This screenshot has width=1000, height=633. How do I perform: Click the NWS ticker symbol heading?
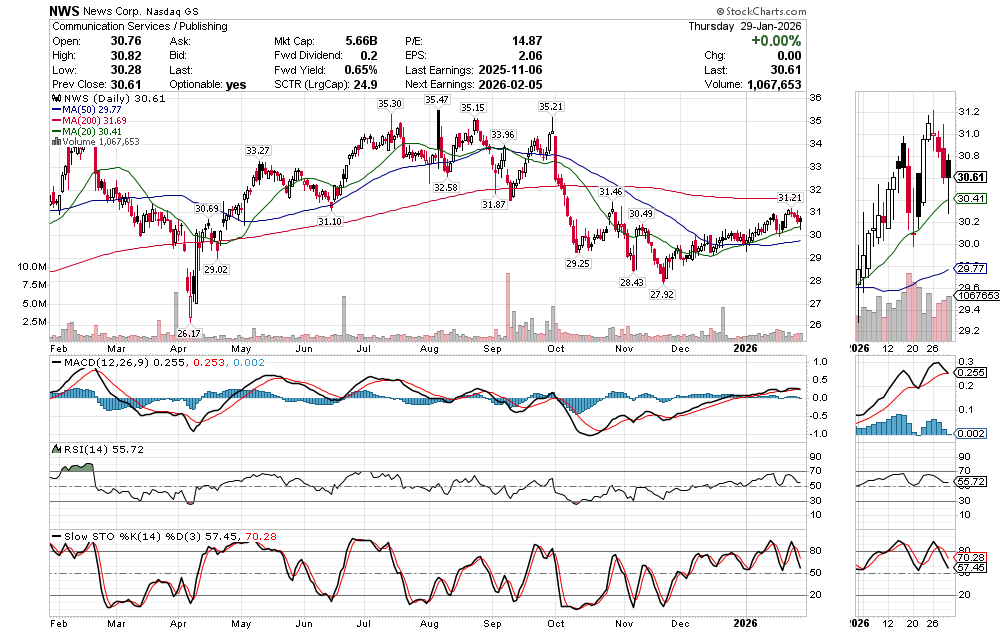click(x=65, y=8)
